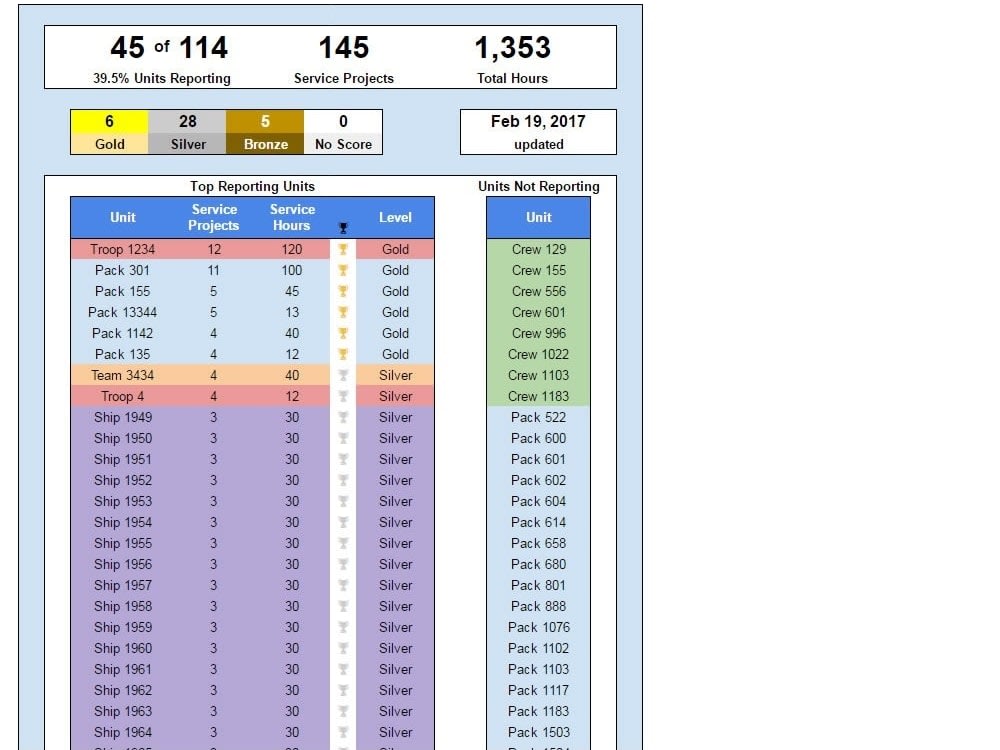Select the No Score cell showing 0
The image size is (1000, 750).
[343, 121]
